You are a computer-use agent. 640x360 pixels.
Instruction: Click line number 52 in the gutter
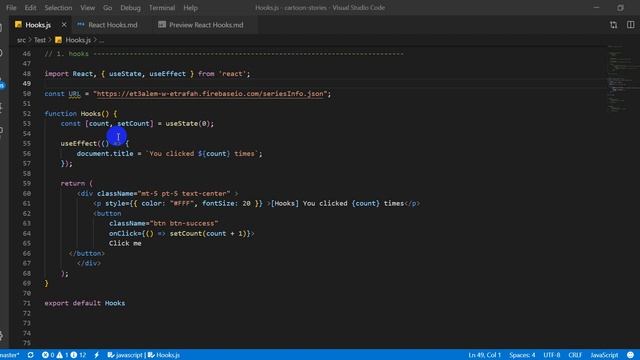click(x=27, y=113)
